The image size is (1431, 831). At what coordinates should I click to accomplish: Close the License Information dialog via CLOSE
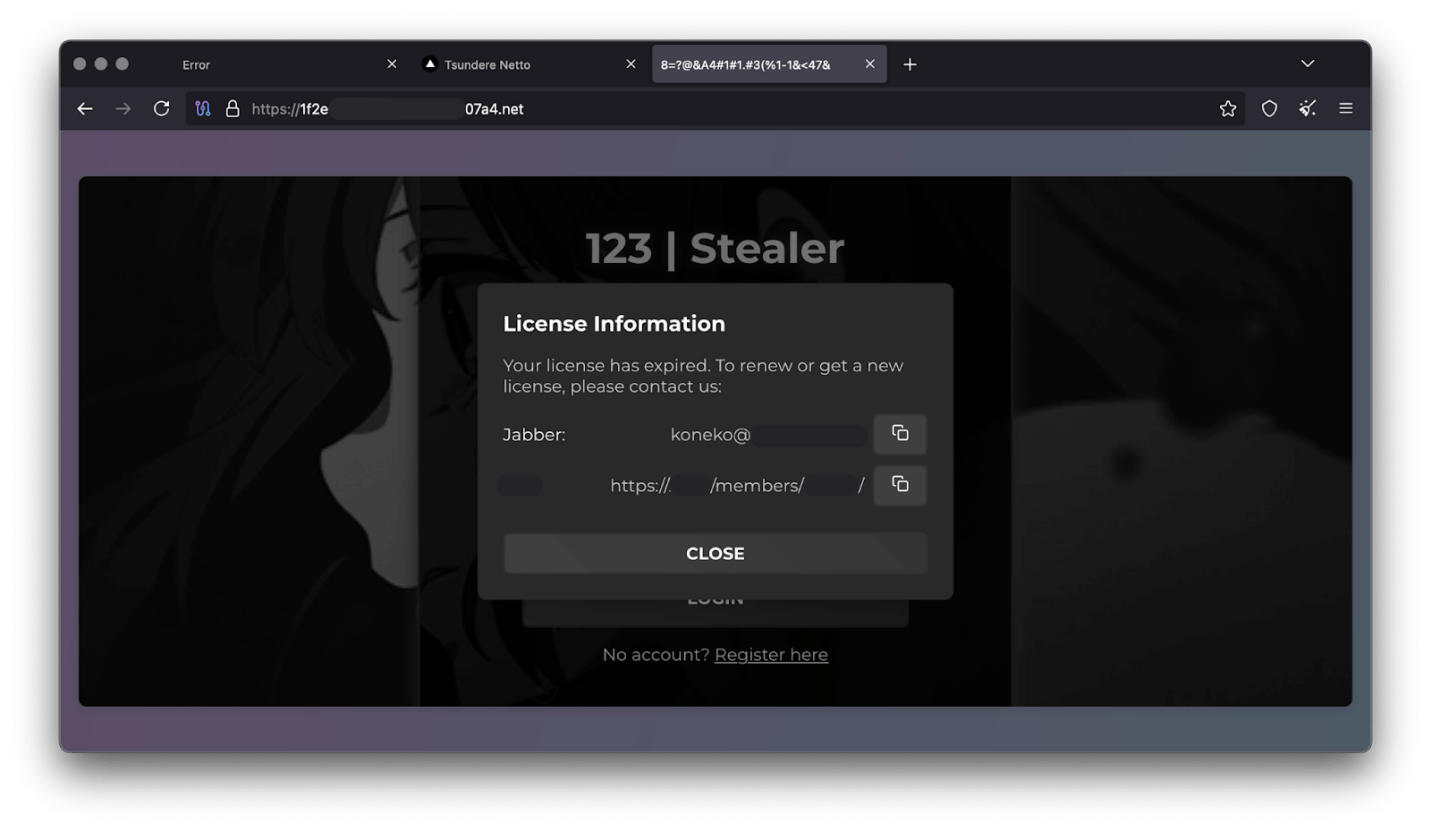[x=715, y=553]
